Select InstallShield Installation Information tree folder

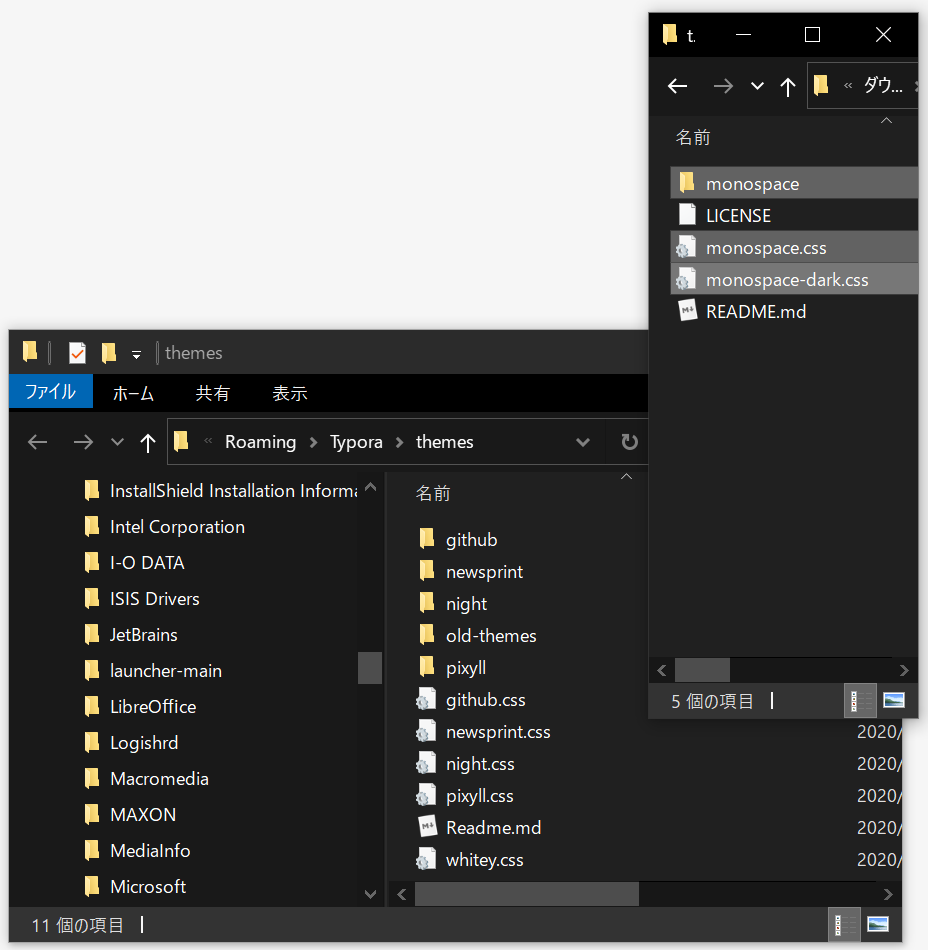click(221, 491)
